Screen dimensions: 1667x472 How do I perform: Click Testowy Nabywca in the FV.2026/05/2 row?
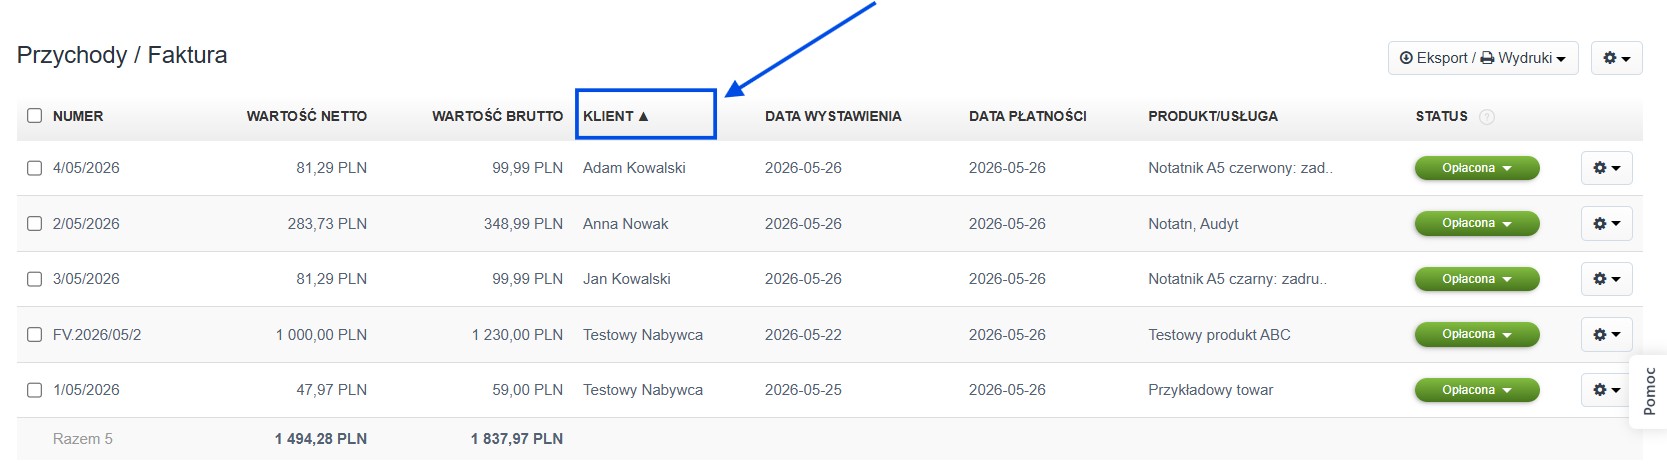pos(643,335)
